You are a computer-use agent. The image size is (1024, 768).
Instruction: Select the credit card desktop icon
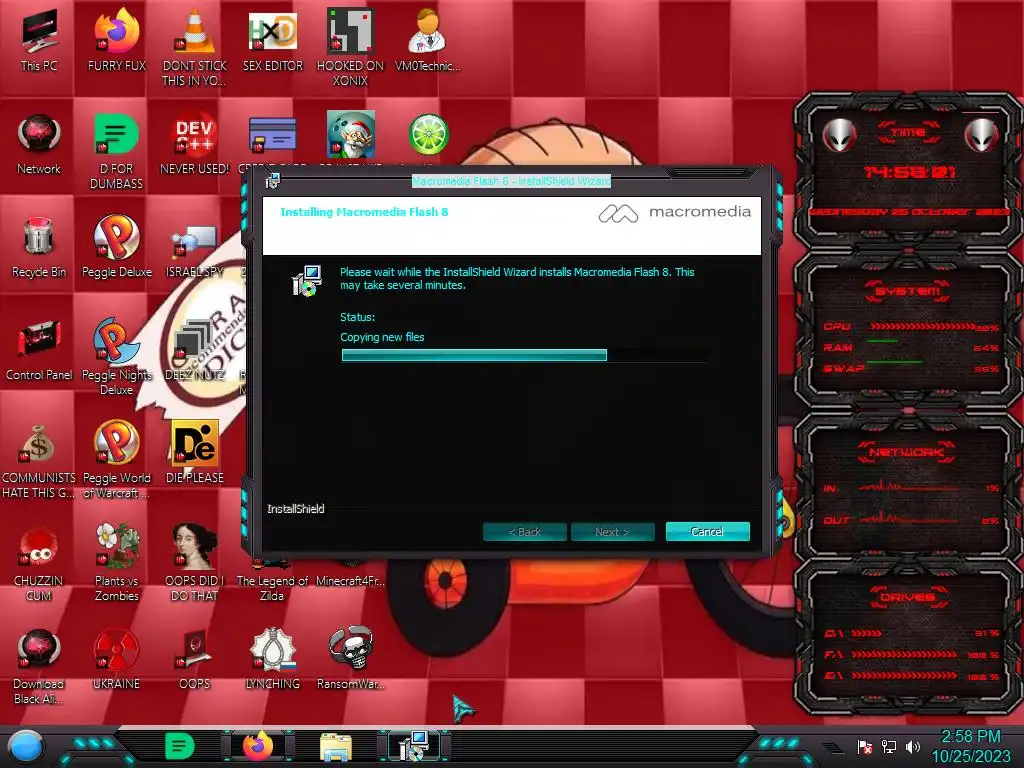272,135
